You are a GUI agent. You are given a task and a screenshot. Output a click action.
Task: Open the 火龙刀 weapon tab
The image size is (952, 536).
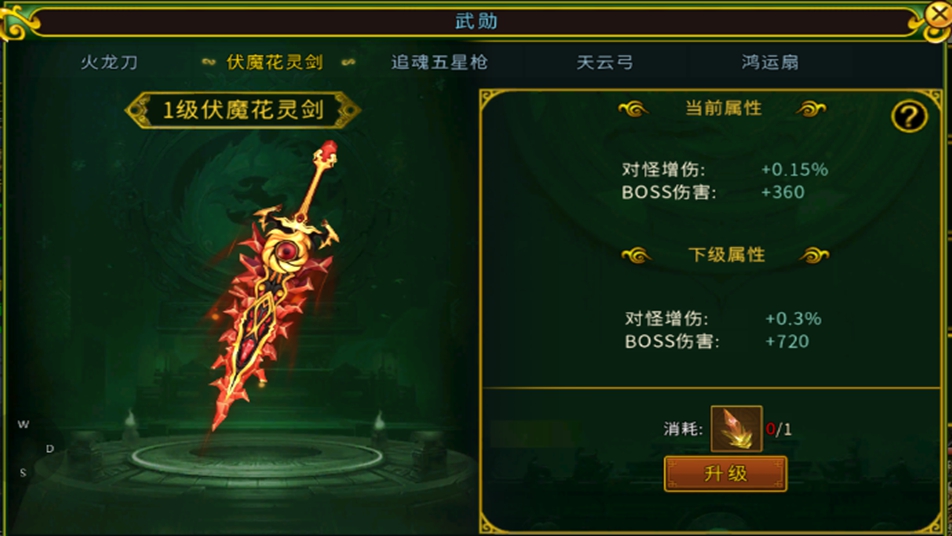(109, 62)
